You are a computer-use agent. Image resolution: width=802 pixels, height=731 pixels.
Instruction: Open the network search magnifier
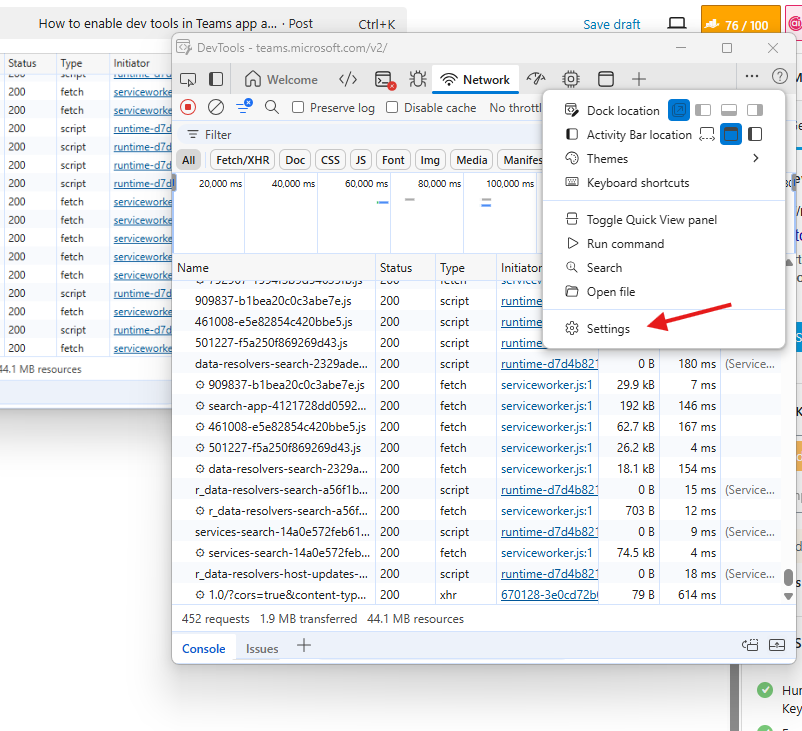(x=272, y=107)
